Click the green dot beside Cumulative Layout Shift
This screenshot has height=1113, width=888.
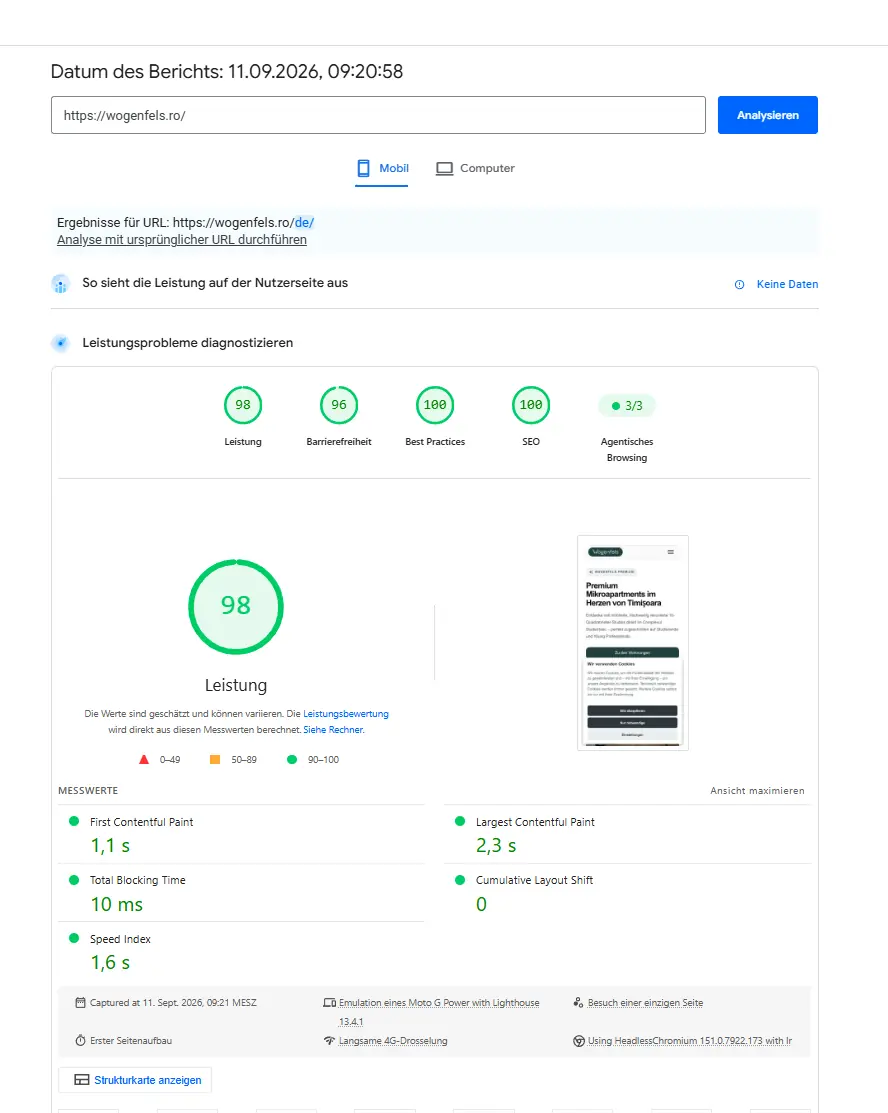[x=460, y=880]
